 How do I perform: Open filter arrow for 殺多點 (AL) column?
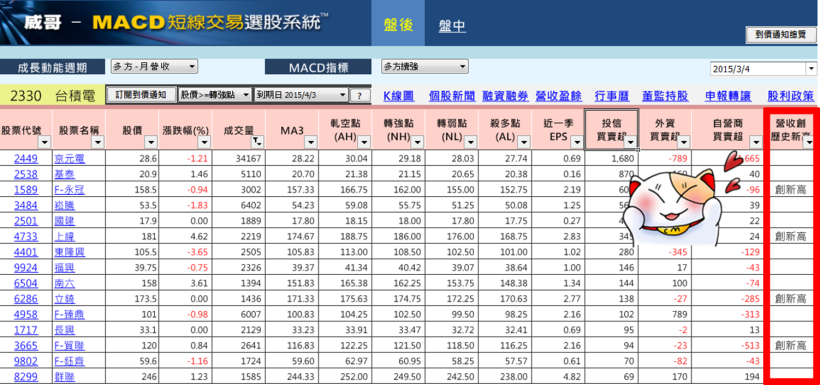(x=524, y=142)
